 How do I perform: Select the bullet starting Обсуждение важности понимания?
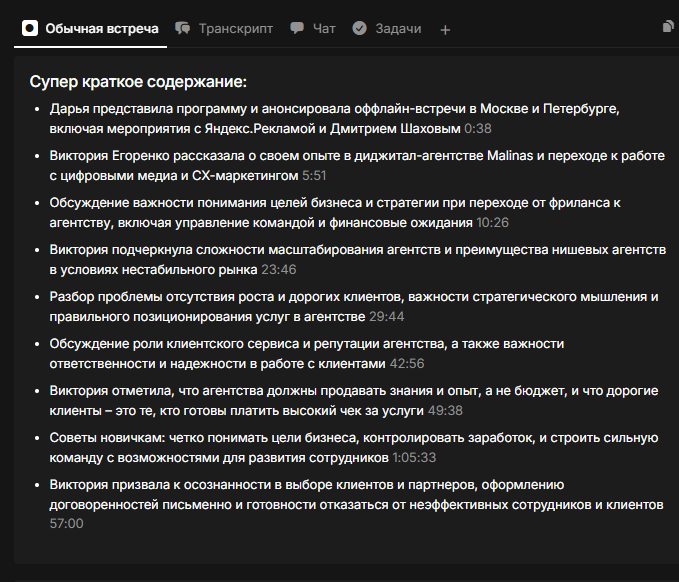click(335, 213)
